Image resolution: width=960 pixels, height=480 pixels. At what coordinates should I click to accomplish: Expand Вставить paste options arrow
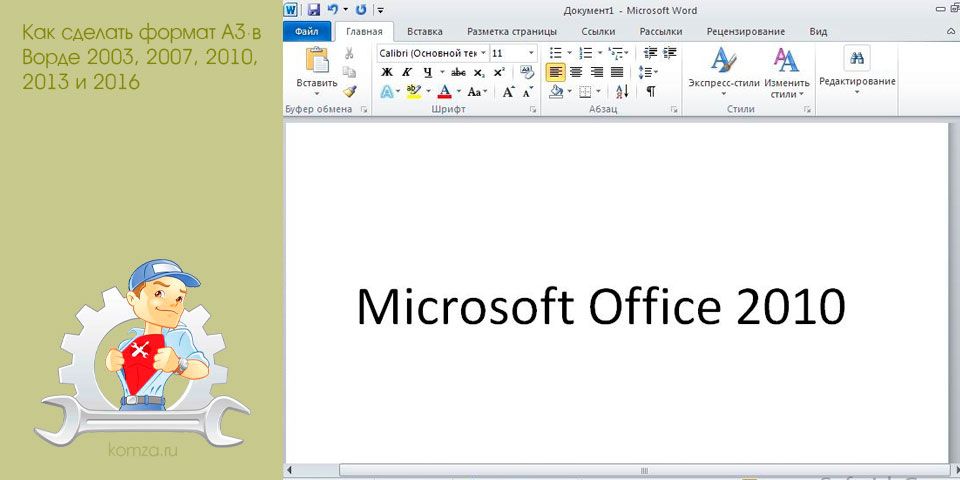[317, 94]
